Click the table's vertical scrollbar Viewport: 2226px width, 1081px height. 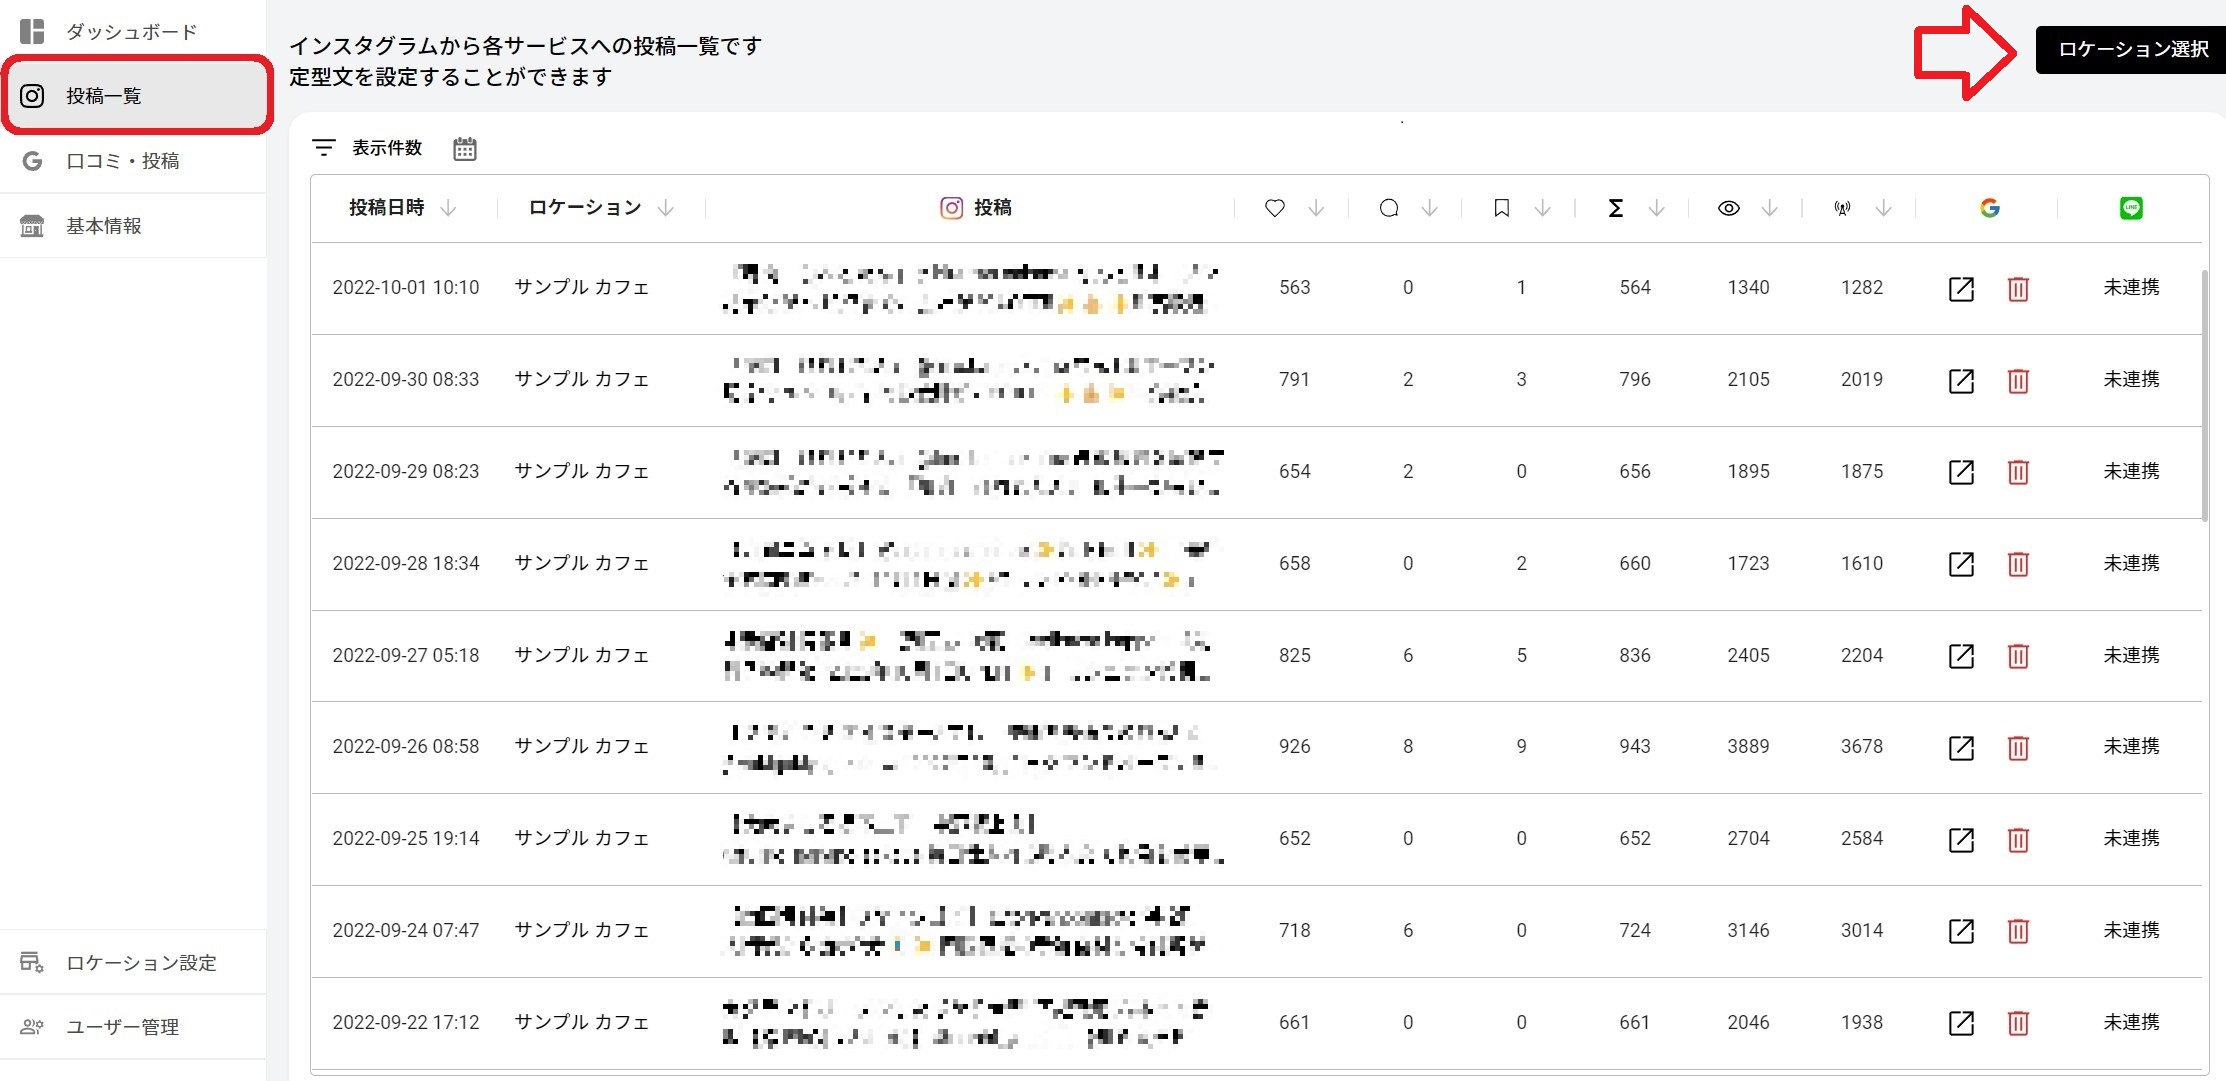point(2204,395)
